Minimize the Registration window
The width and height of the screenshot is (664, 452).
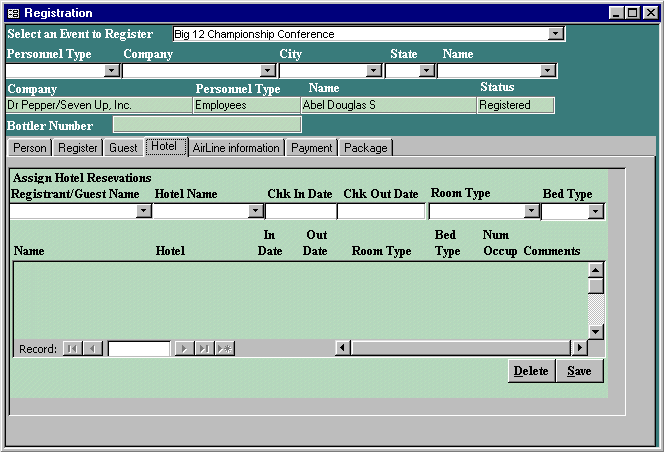click(616, 13)
